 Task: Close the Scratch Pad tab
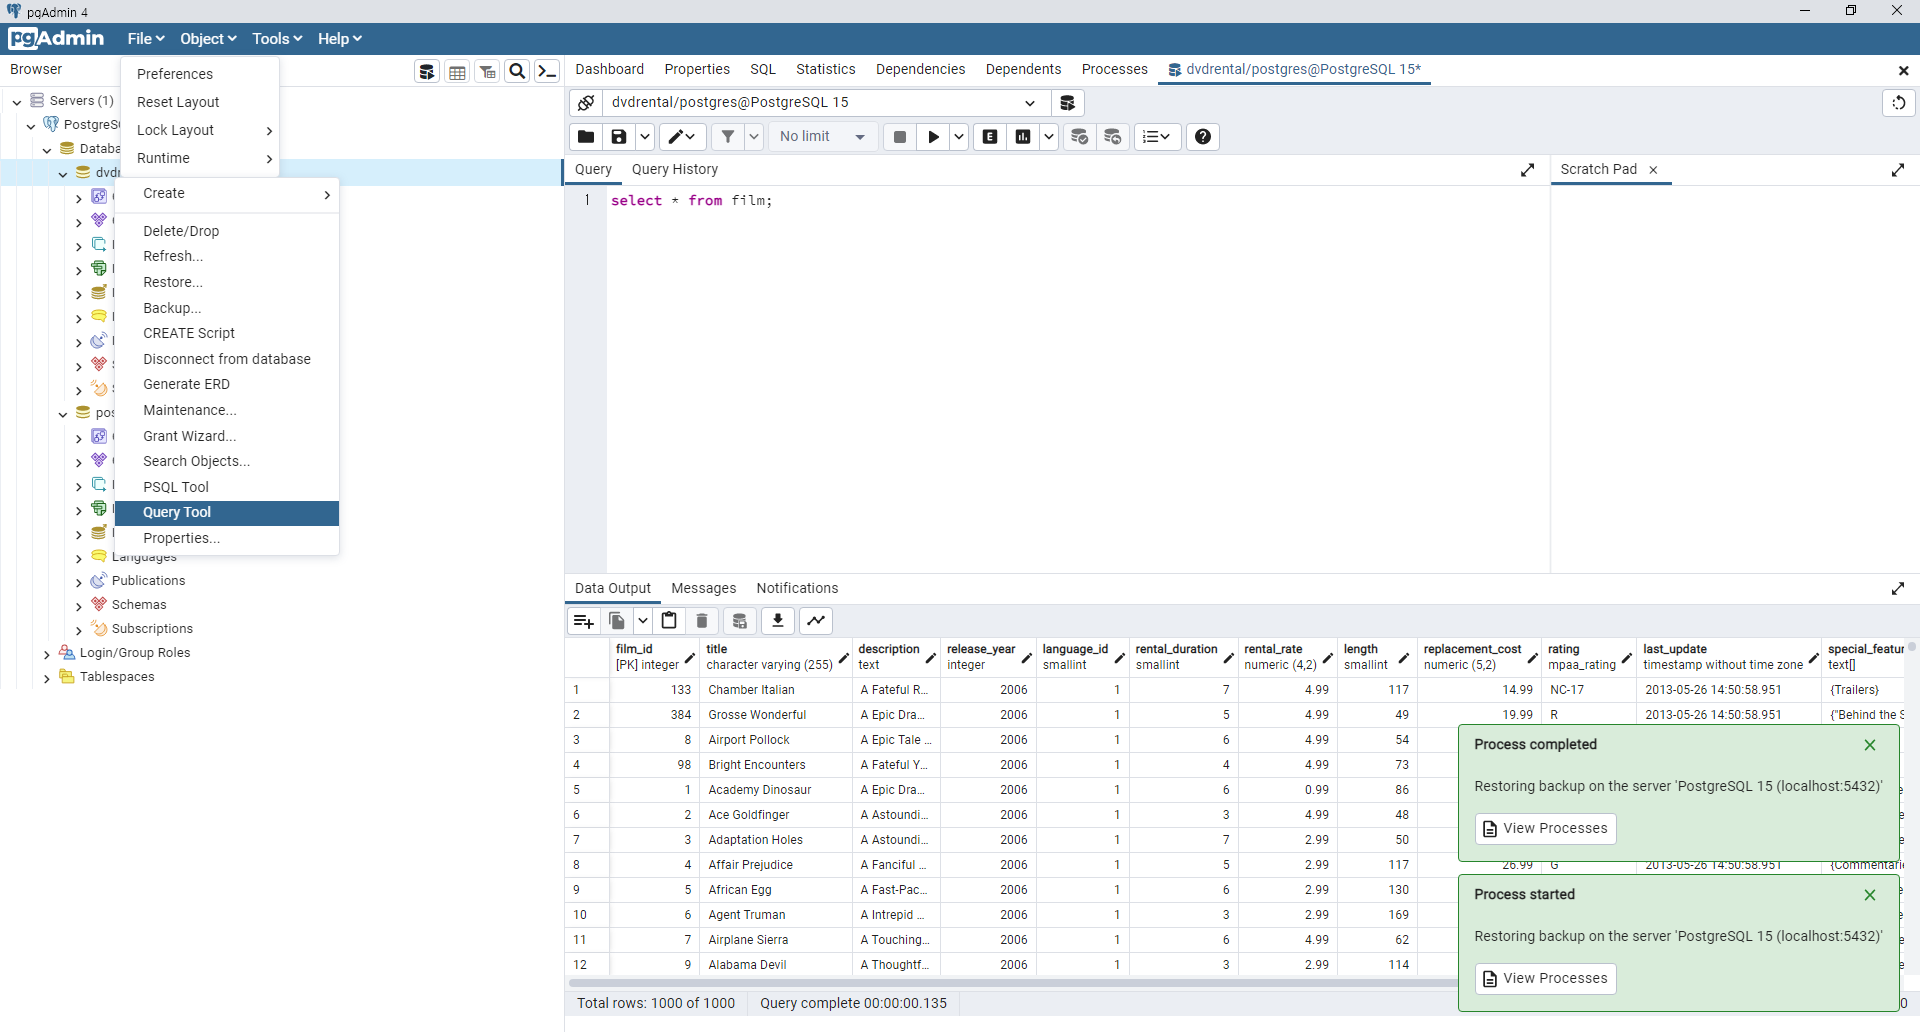coord(1653,170)
